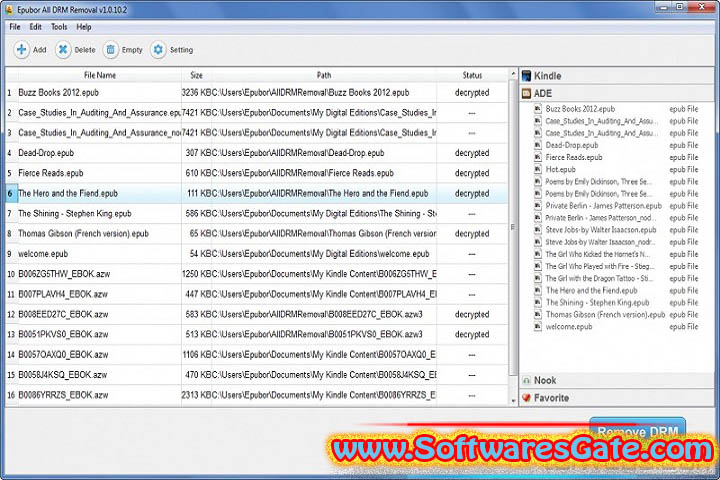The width and height of the screenshot is (720, 480).
Task: Click file icon beside Fierce Reads.epub in ADE list
Action: tap(538, 157)
